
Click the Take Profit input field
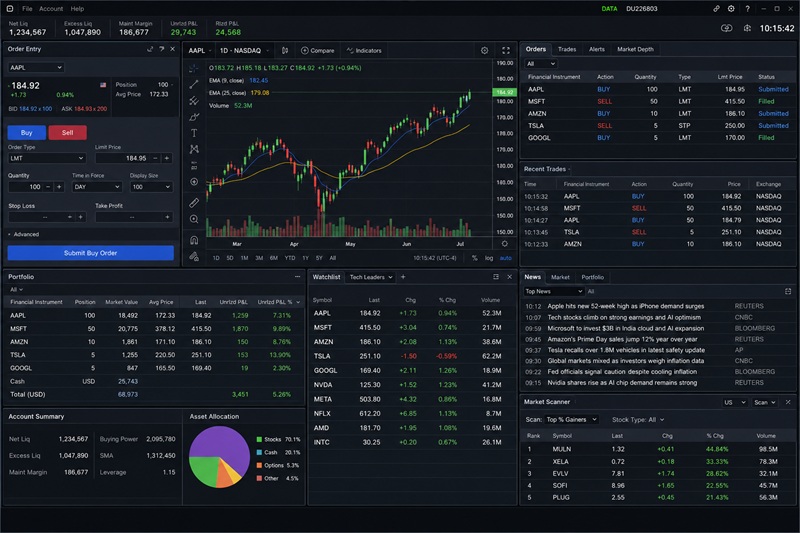tap(134, 217)
